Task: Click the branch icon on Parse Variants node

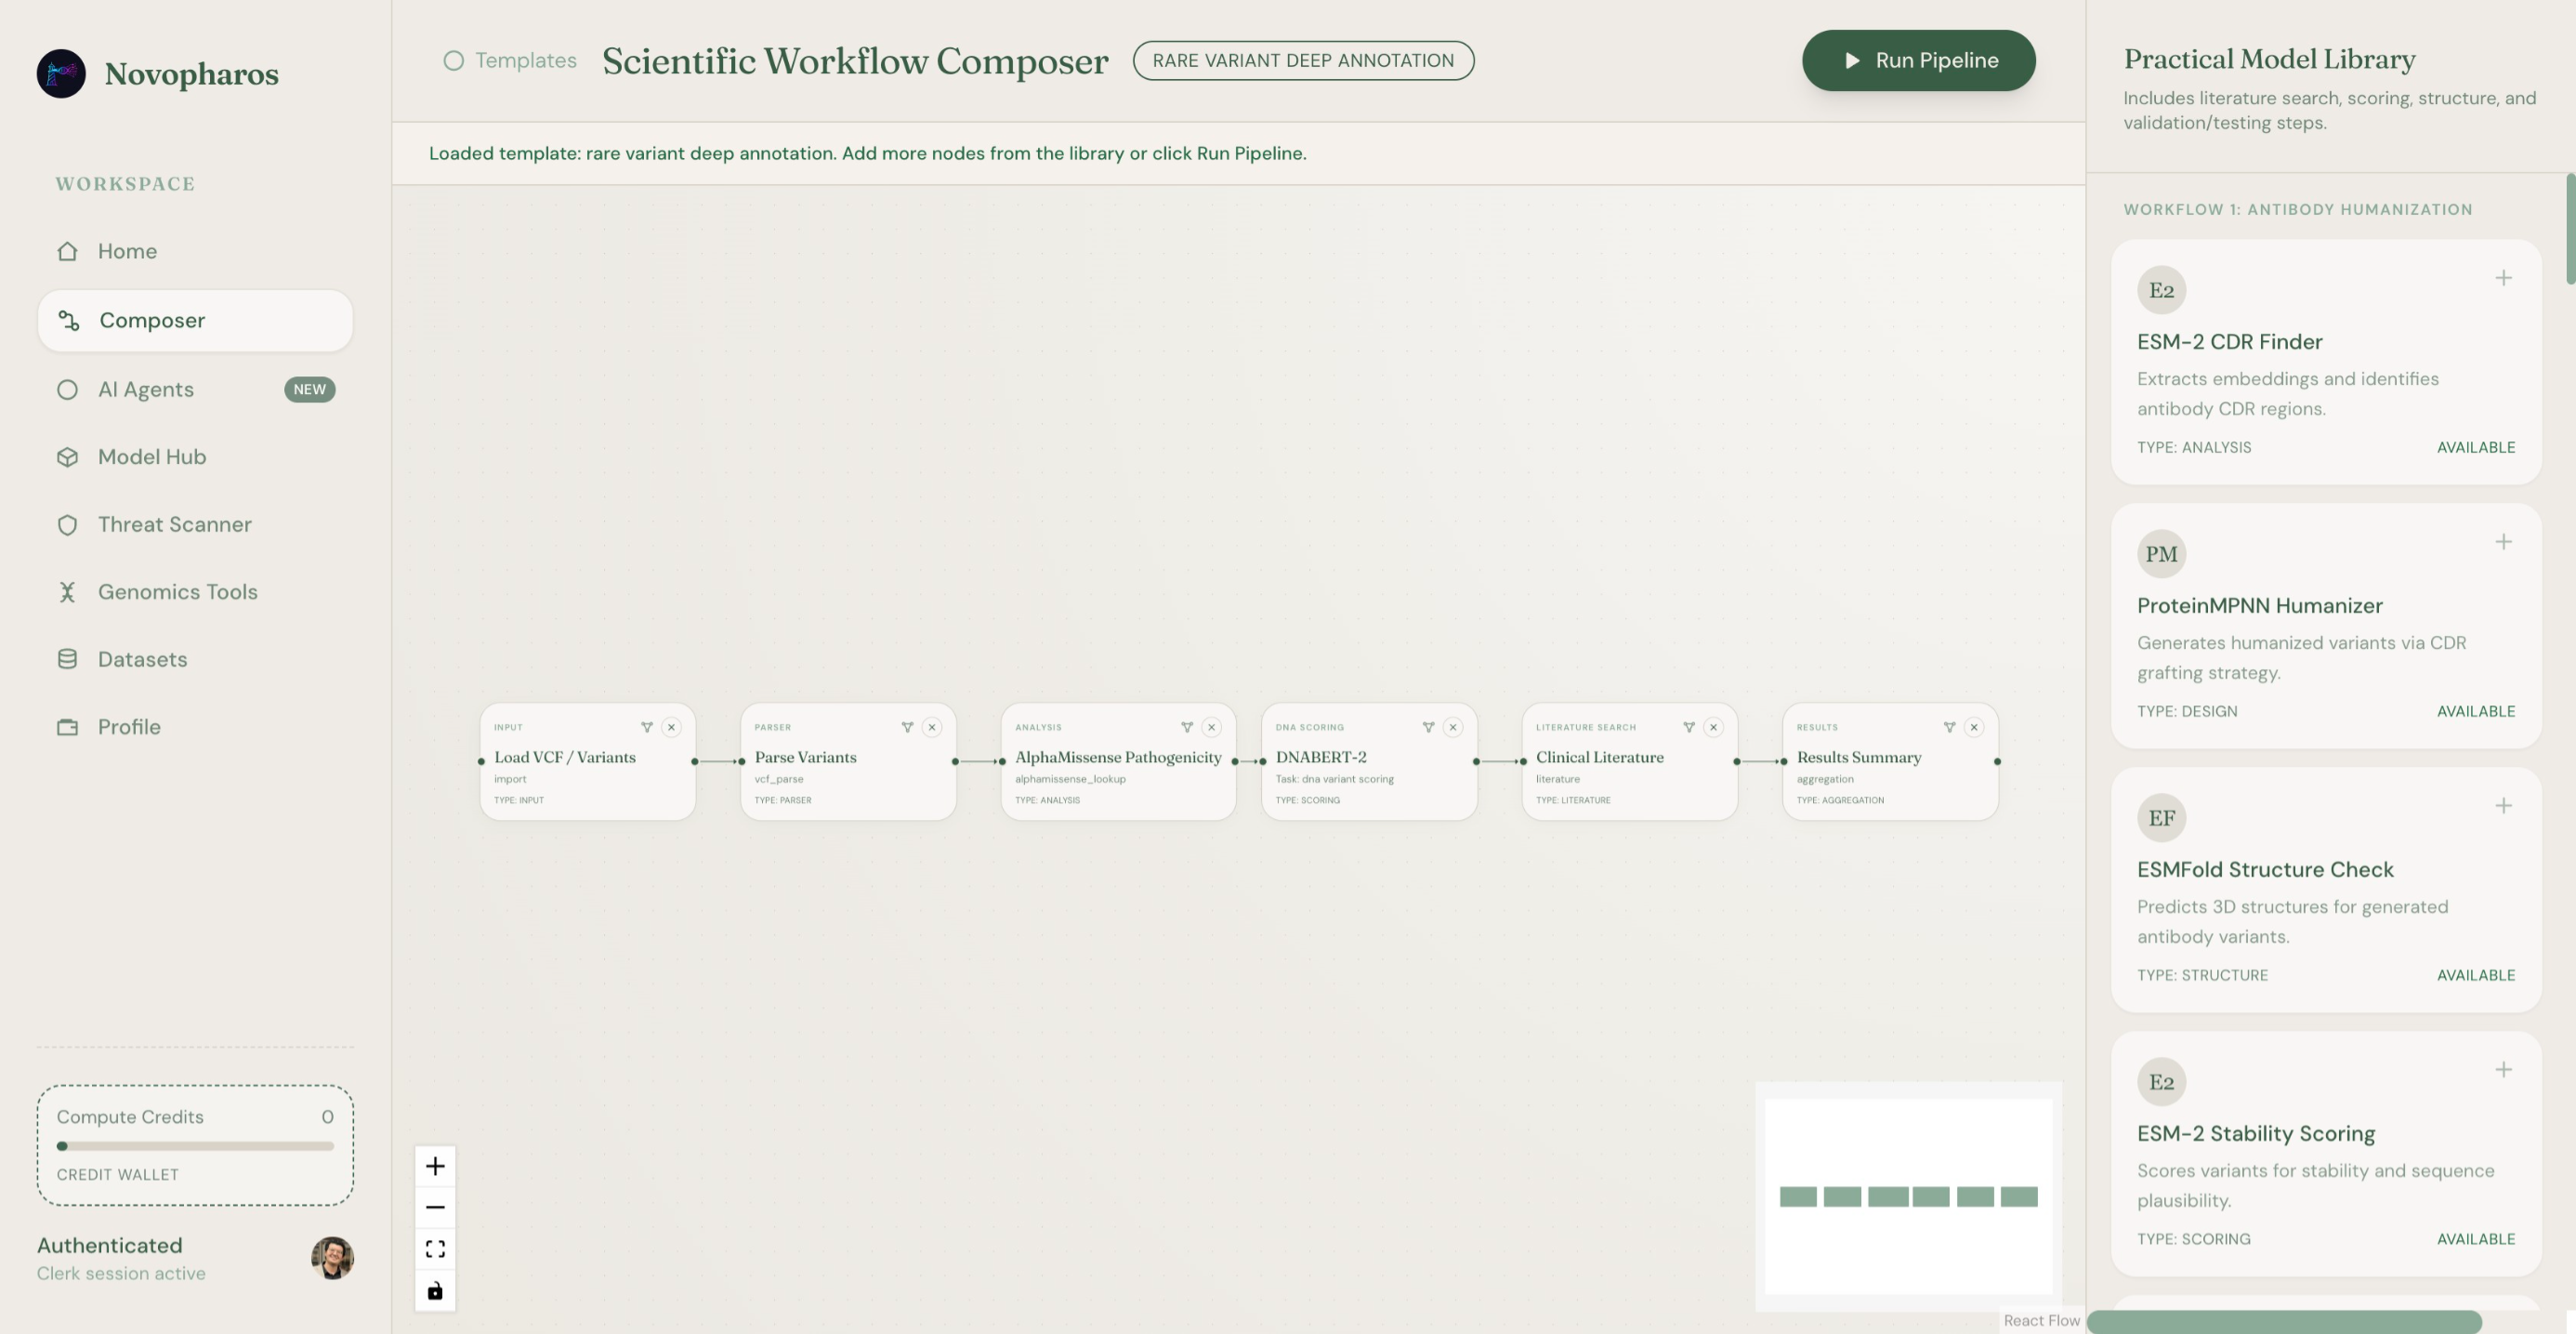Action: [x=906, y=727]
